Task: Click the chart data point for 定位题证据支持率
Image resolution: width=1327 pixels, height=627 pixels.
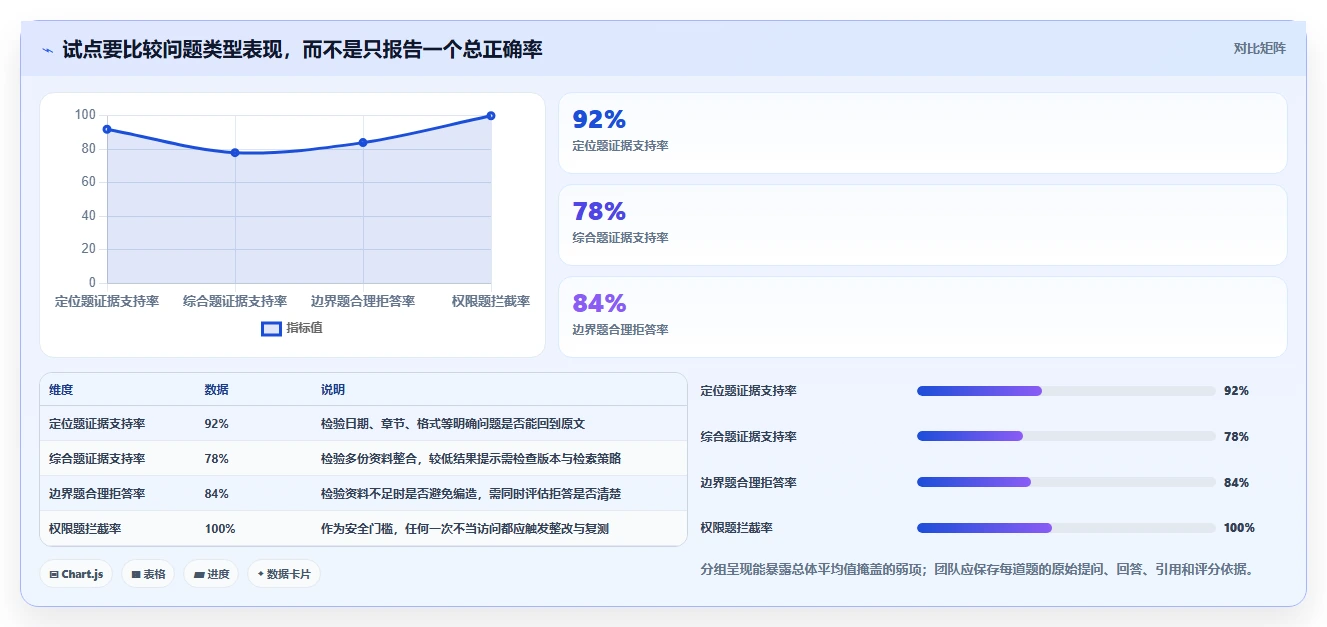Action: (107, 129)
